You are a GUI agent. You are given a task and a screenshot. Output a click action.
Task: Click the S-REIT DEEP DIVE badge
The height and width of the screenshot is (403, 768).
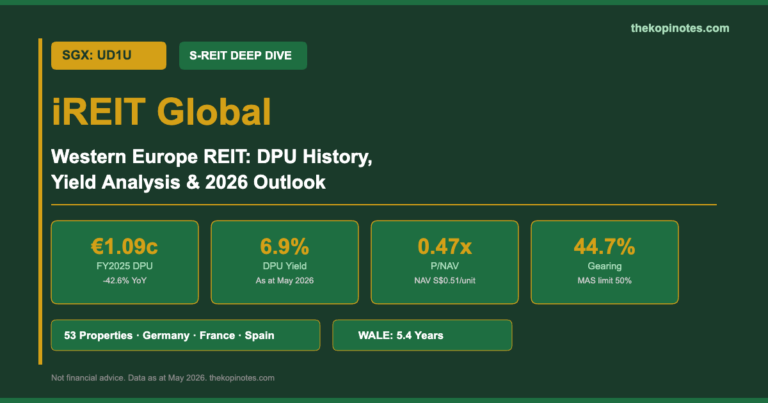[243, 55]
